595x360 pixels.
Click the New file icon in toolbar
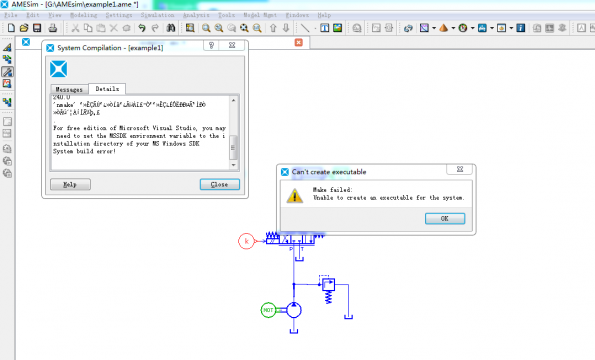[11, 28]
